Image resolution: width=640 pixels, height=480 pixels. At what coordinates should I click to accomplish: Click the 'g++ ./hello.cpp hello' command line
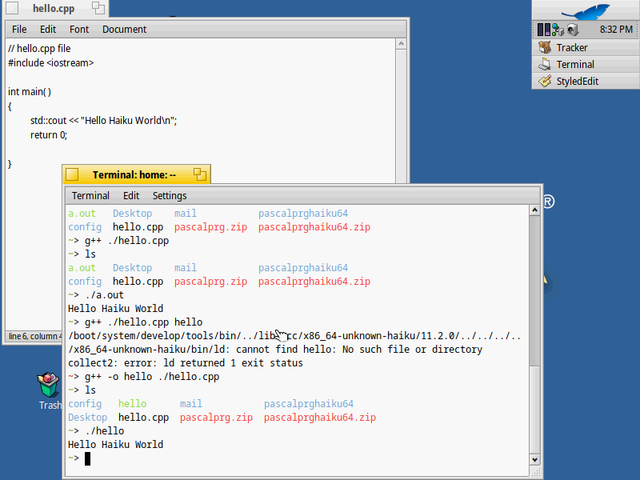click(135, 322)
